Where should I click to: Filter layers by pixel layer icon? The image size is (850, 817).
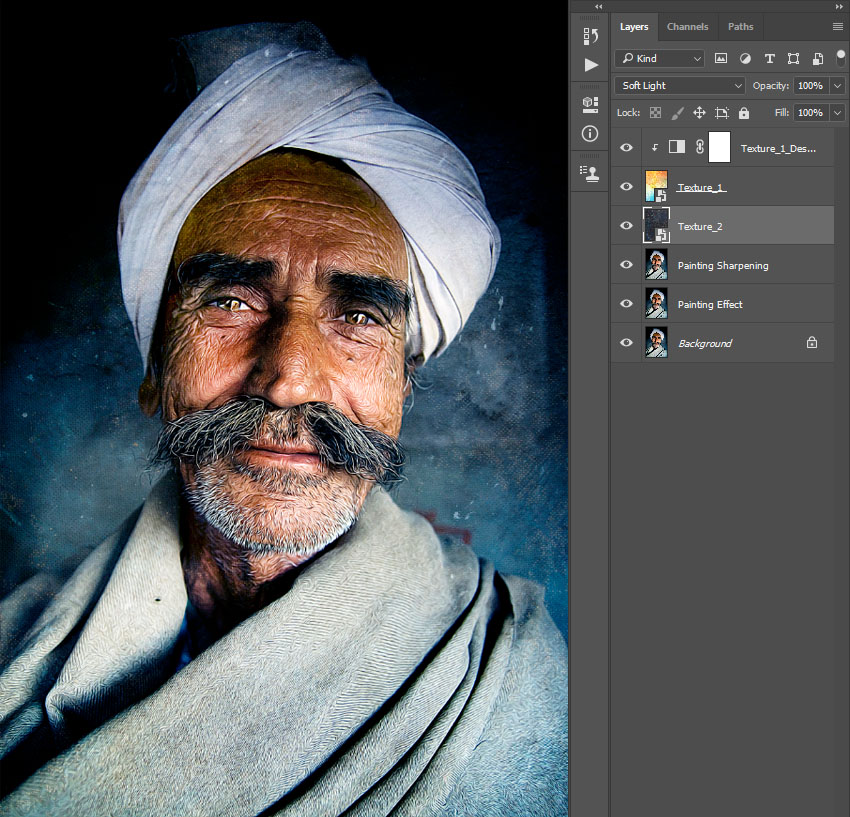pyautogui.click(x=721, y=59)
